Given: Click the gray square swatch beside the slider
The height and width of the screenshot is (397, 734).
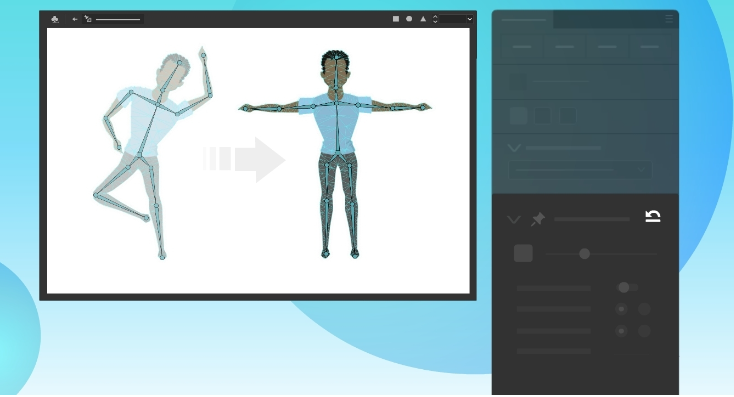Looking at the screenshot, I should point(523,253).
